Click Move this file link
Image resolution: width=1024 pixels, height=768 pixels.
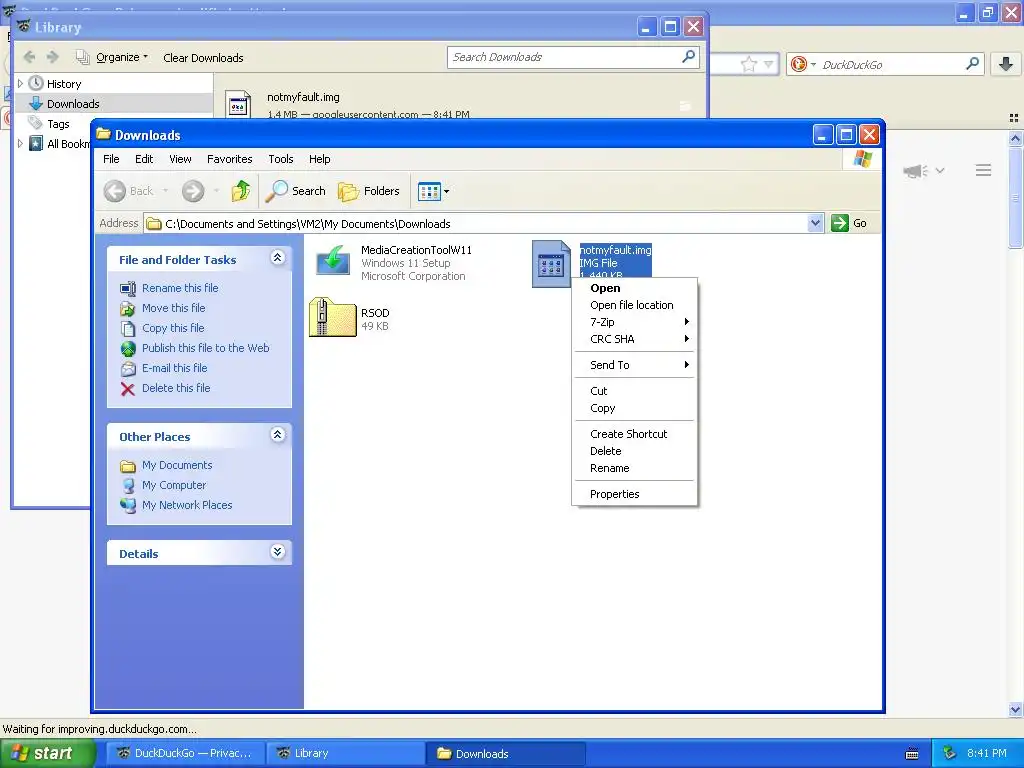point(173,308)
